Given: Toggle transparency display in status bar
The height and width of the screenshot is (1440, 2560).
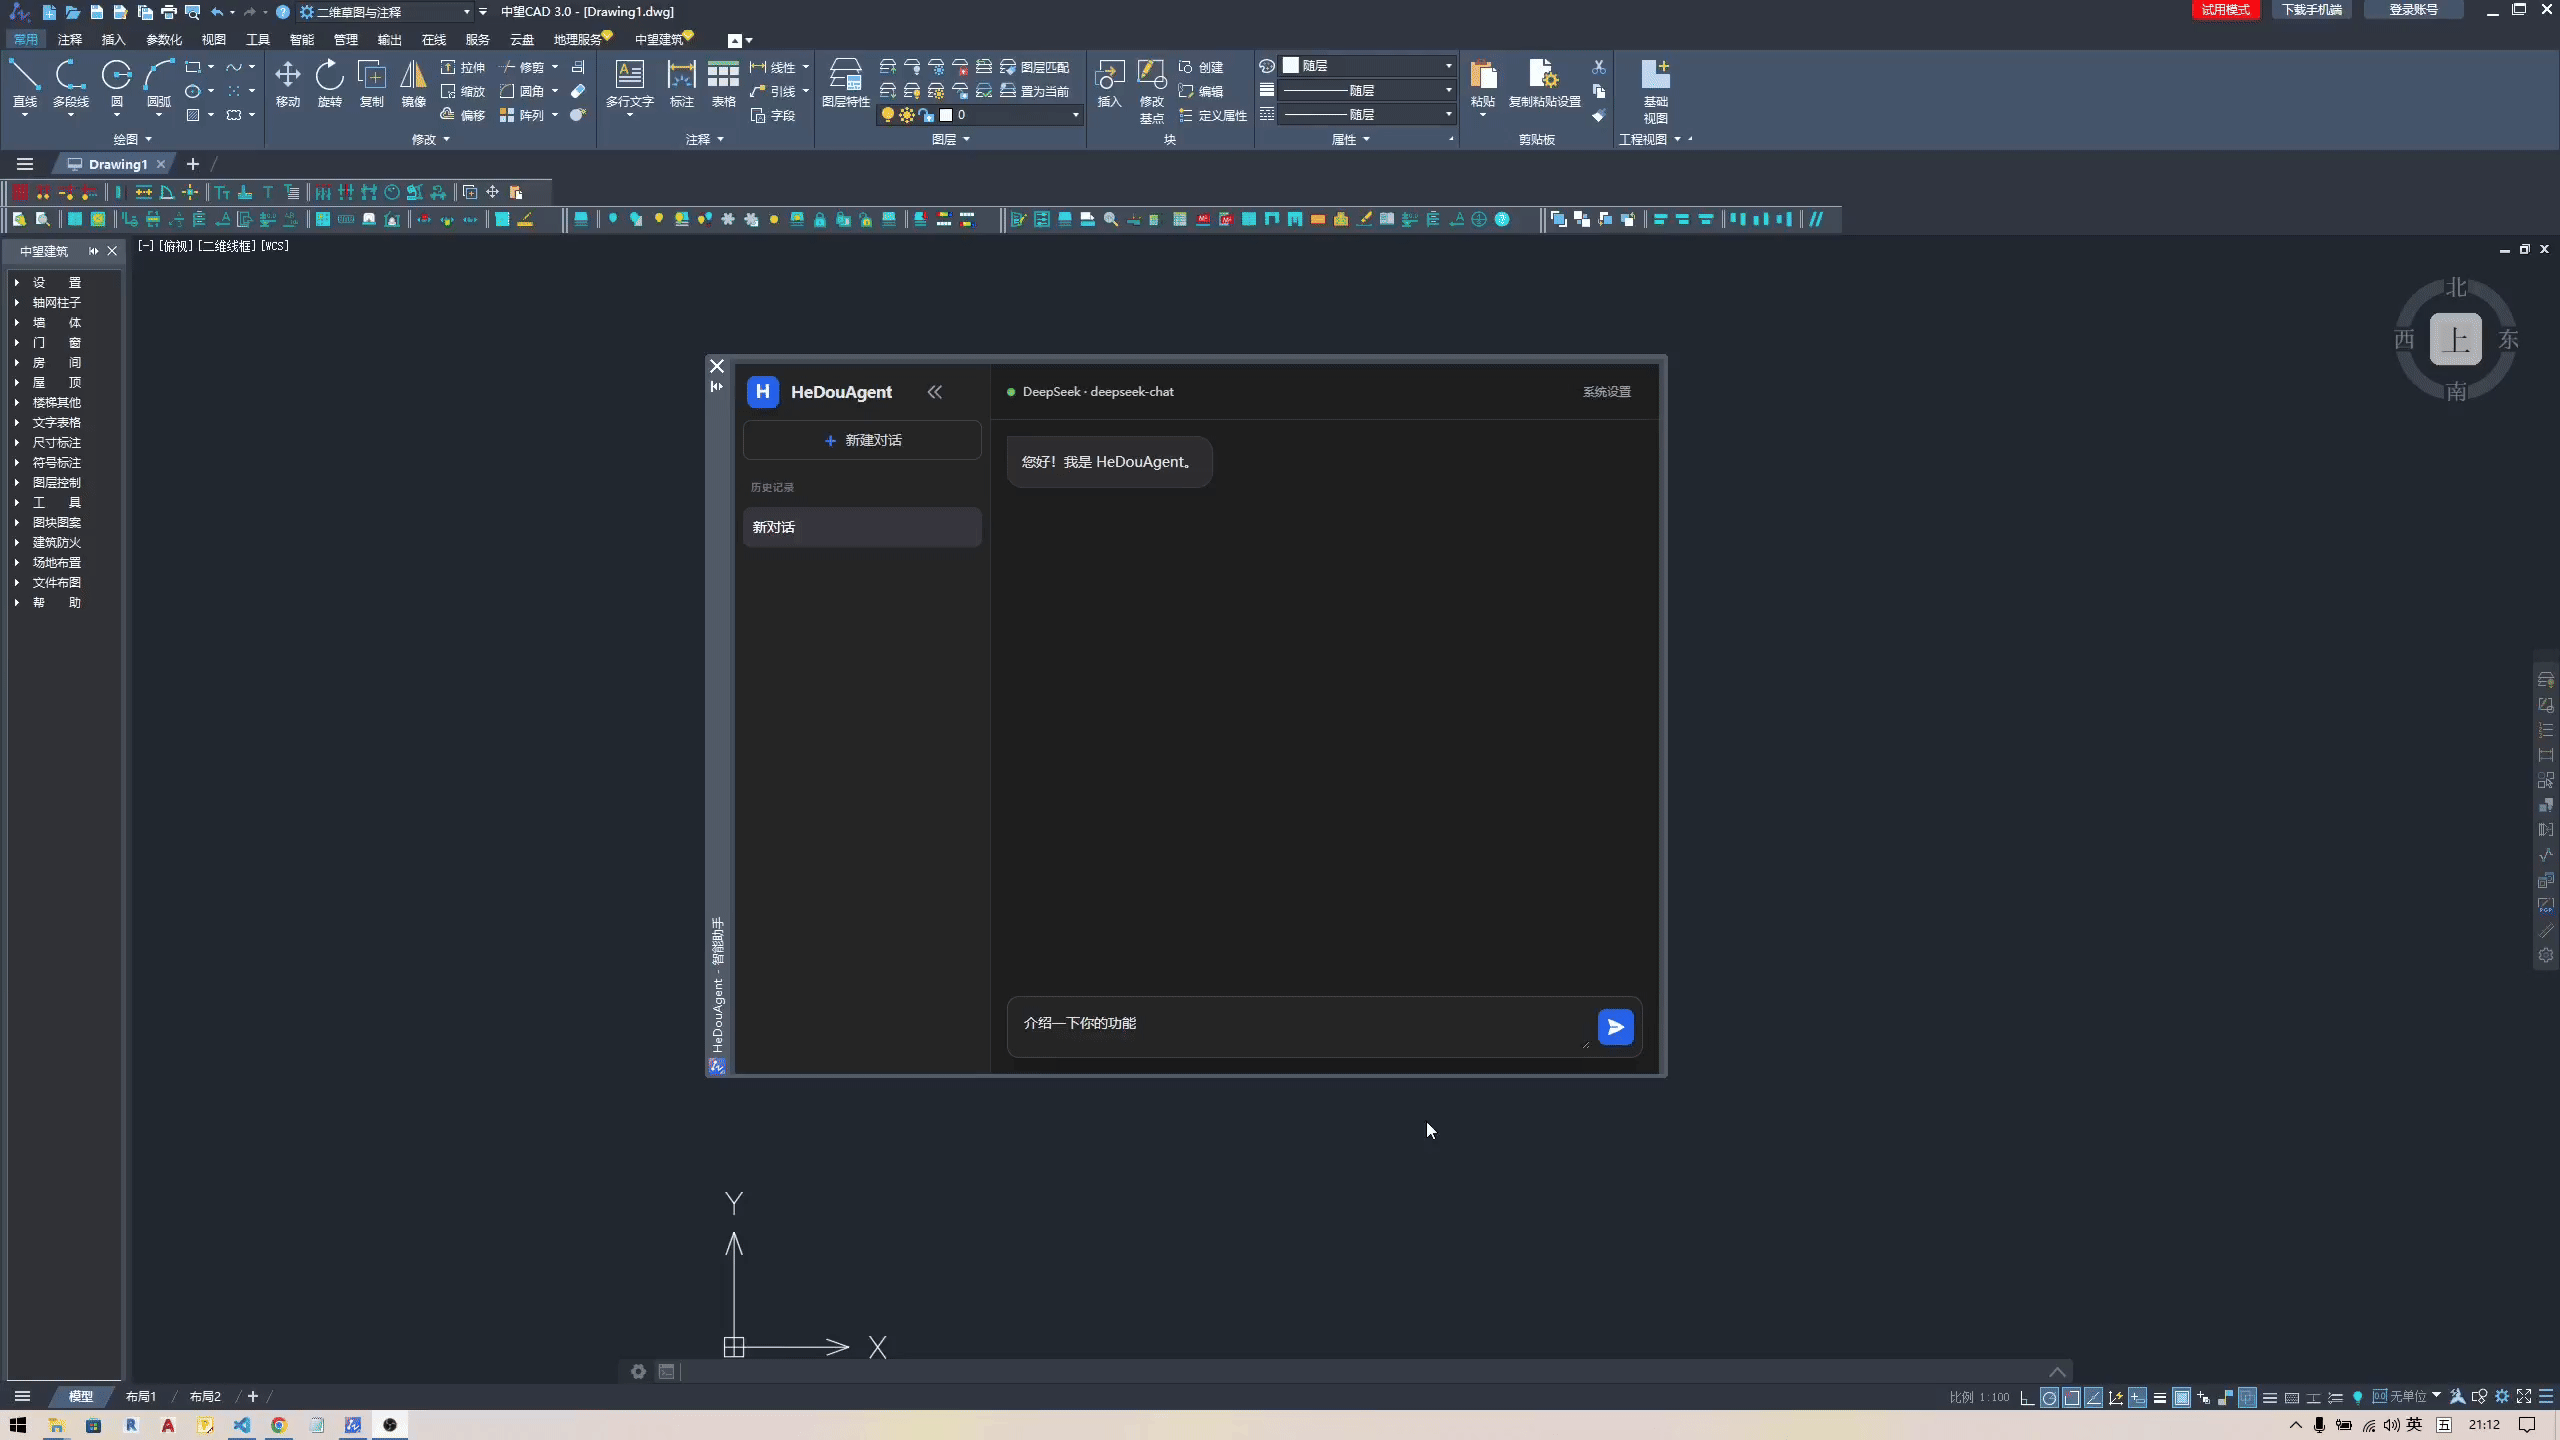Looking at the screenshot, I should (x=2181, y=1397).
